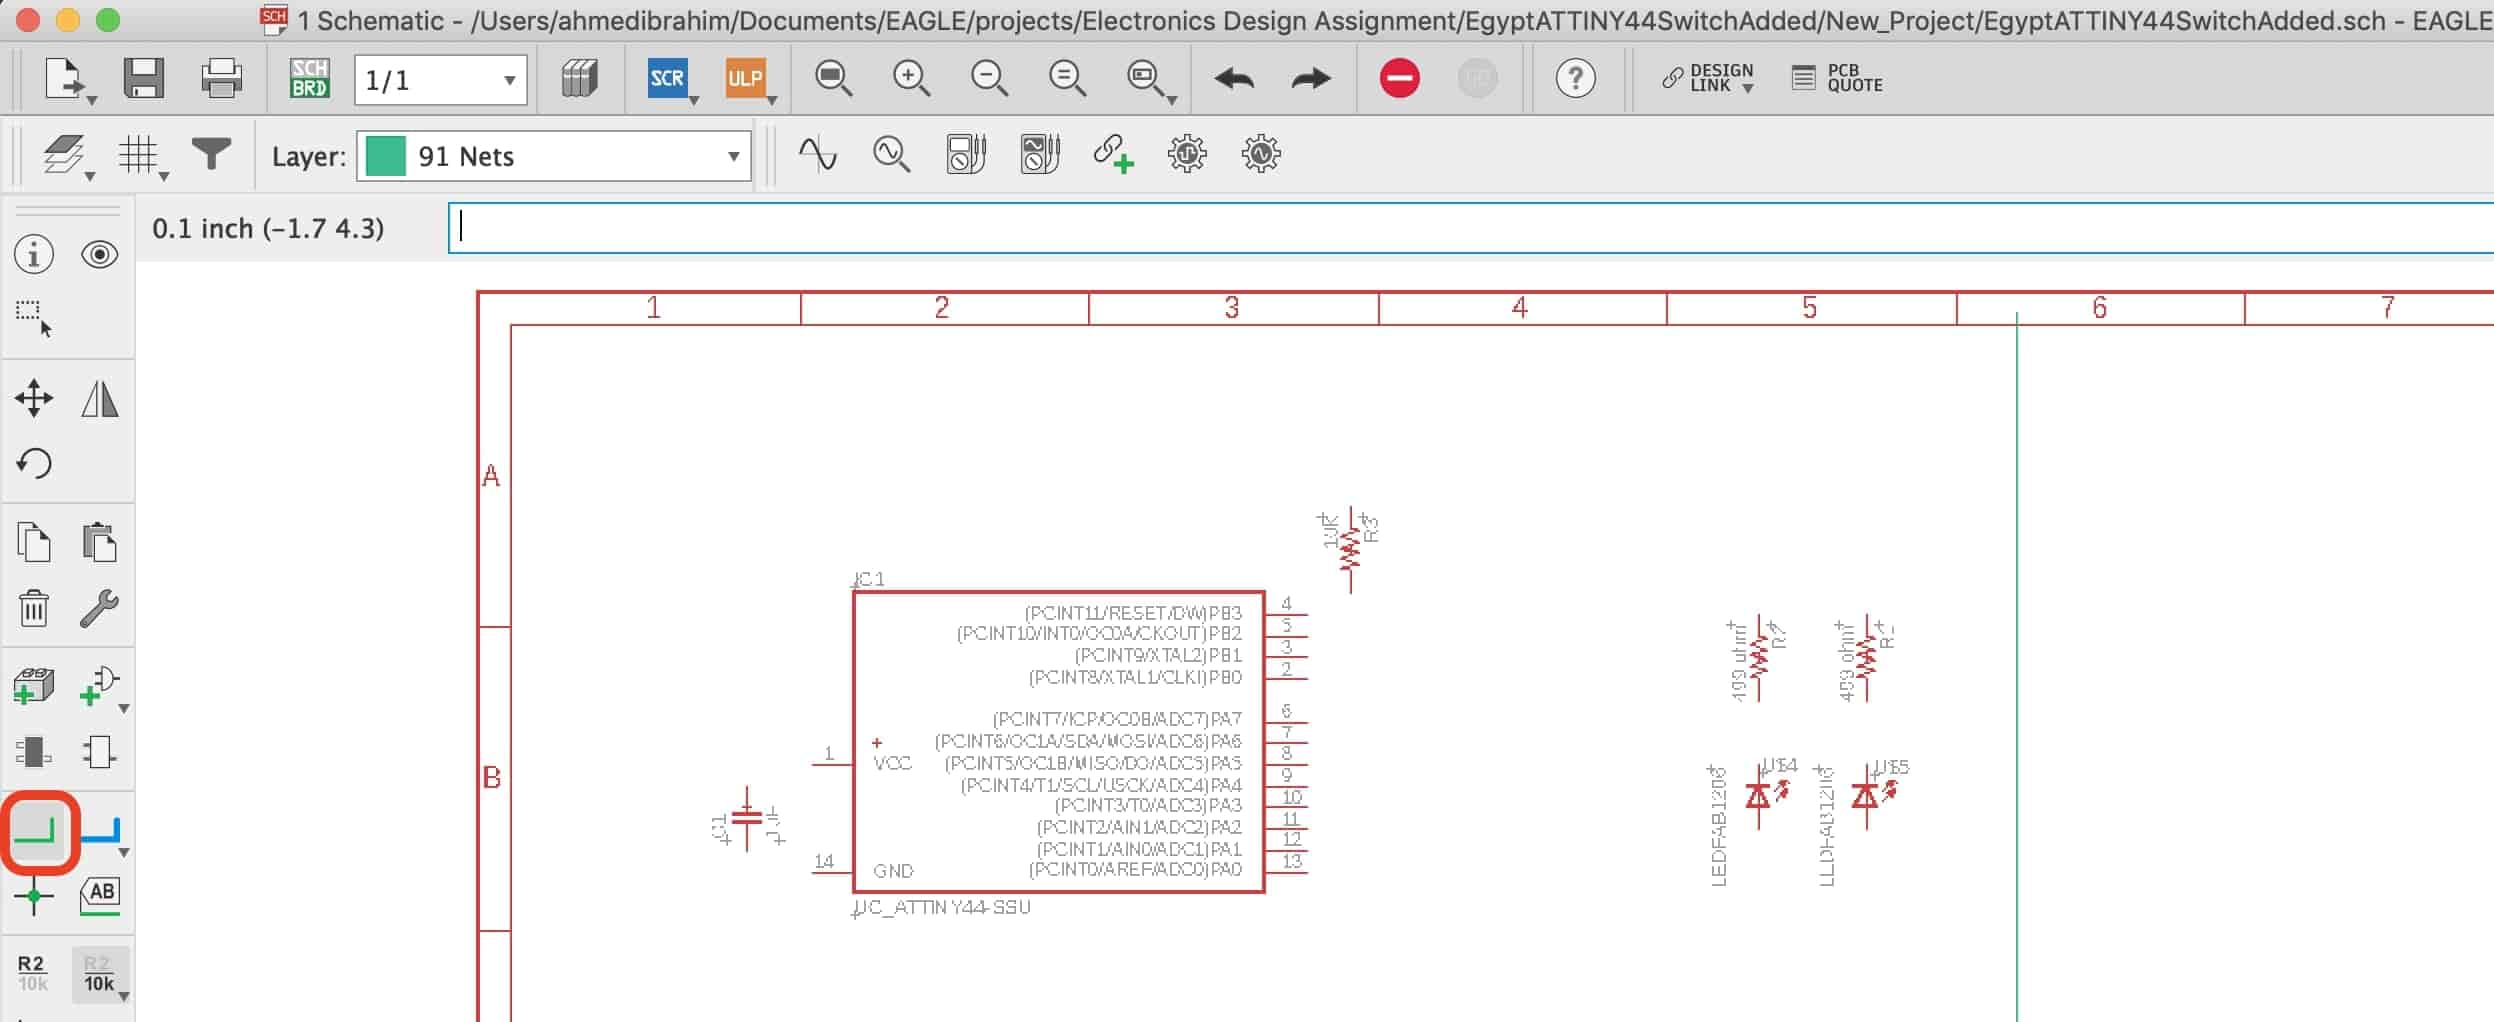Screen dimensions: 2494x1022
Task: Open the grid settings icon
Action: [x=138, y=155]
